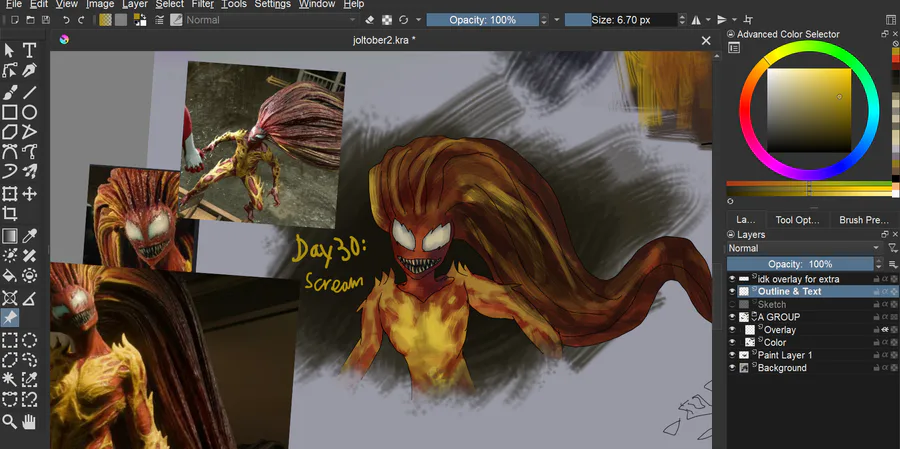Viewport: 900px width, 449px height.
Task: Select the Reference Images pin tool
Action: (10, 318)
